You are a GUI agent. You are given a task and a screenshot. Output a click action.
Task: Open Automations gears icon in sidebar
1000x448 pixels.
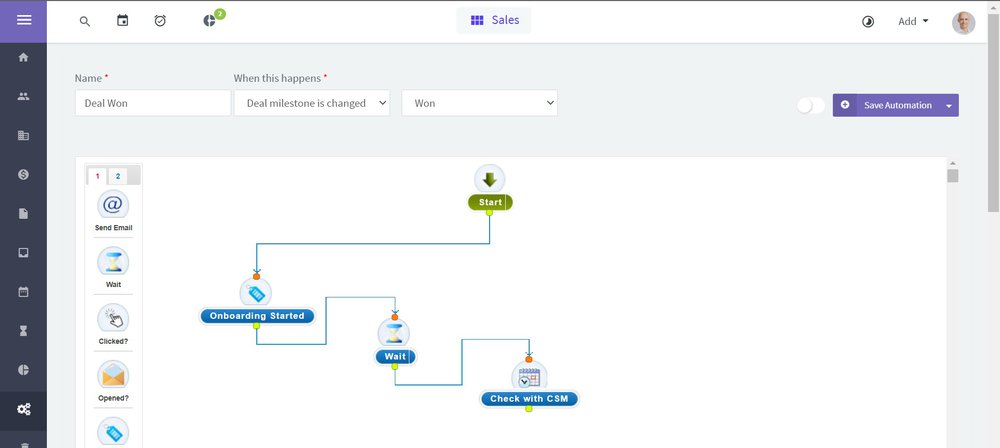pos(24,409)
